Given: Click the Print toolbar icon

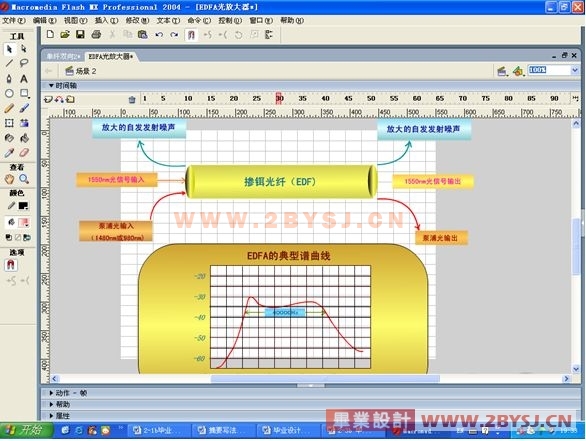Looking at the screenshot, I should [96, 34].
